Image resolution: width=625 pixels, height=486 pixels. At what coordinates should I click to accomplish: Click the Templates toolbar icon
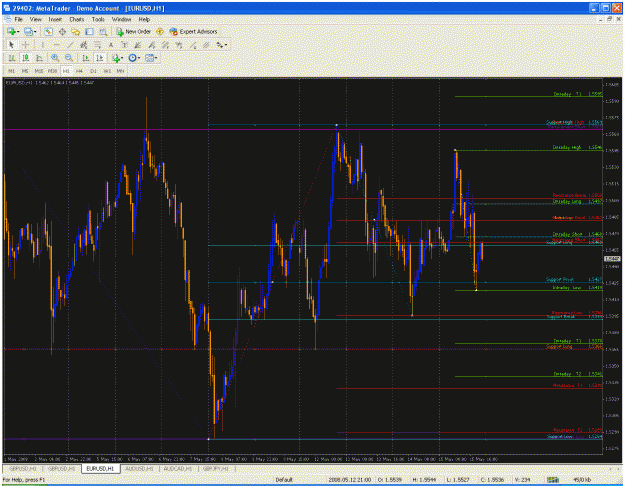[x=149, y=58]
